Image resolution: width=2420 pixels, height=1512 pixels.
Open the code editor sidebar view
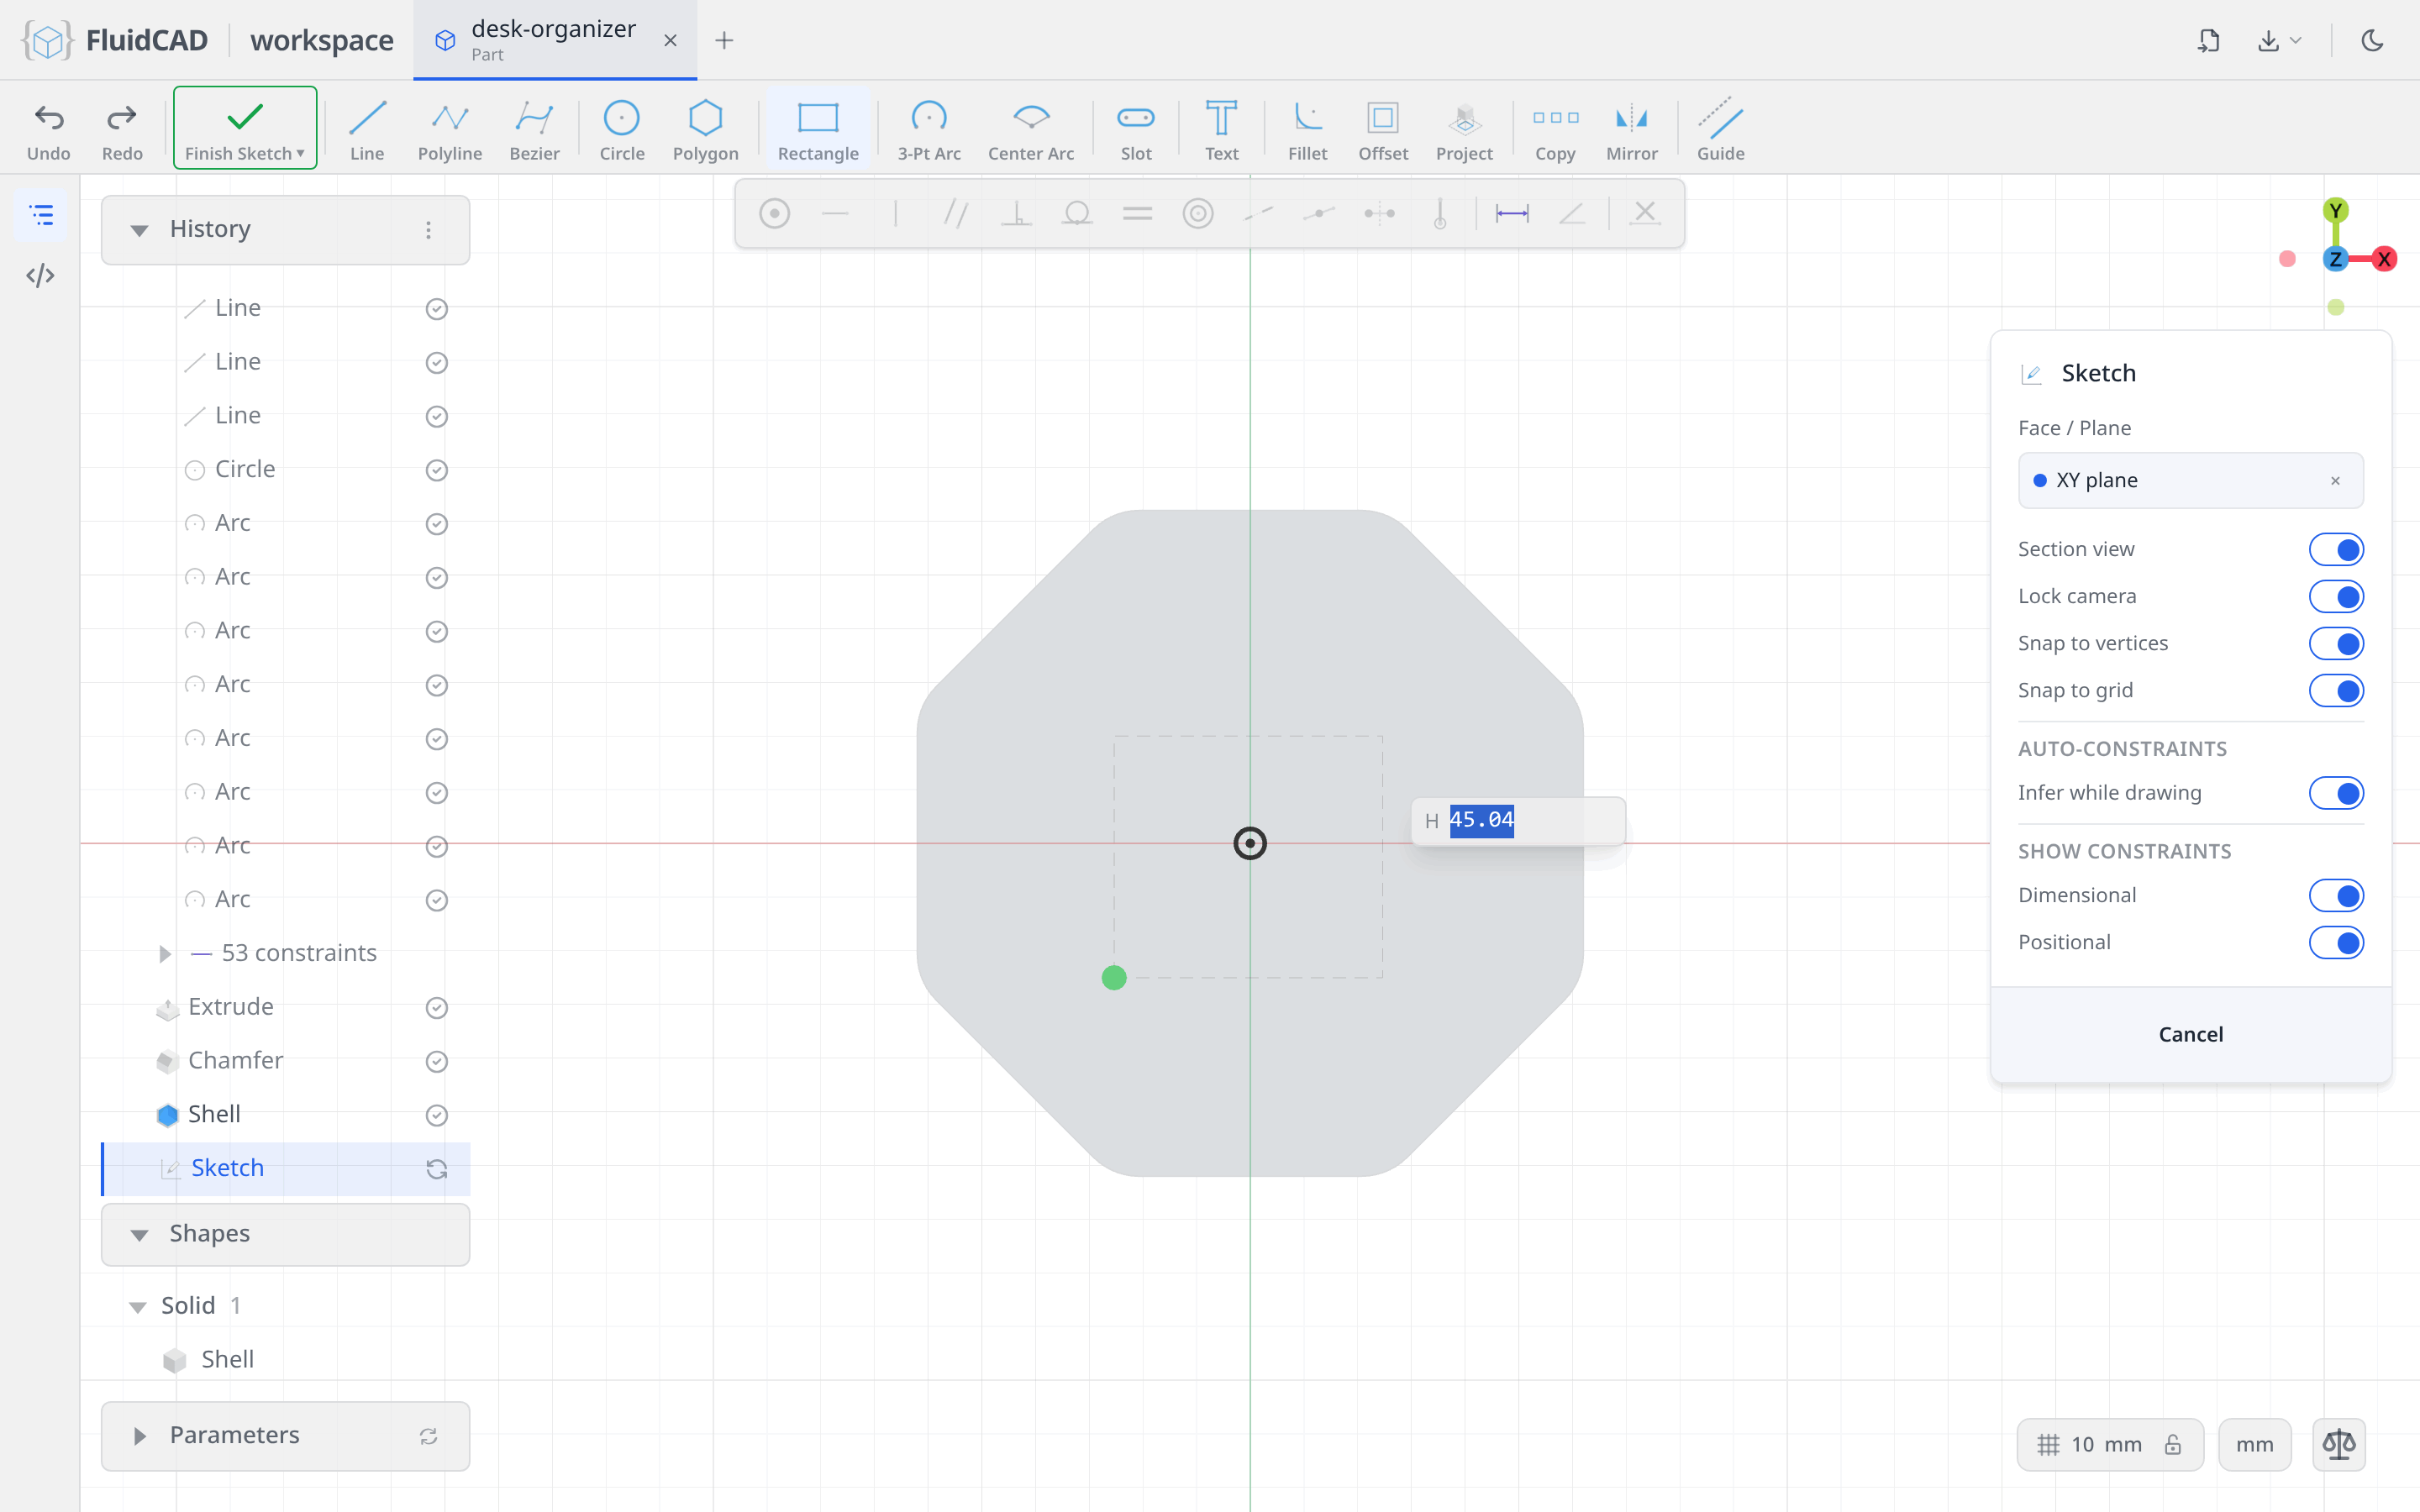(x=40, y=275)
